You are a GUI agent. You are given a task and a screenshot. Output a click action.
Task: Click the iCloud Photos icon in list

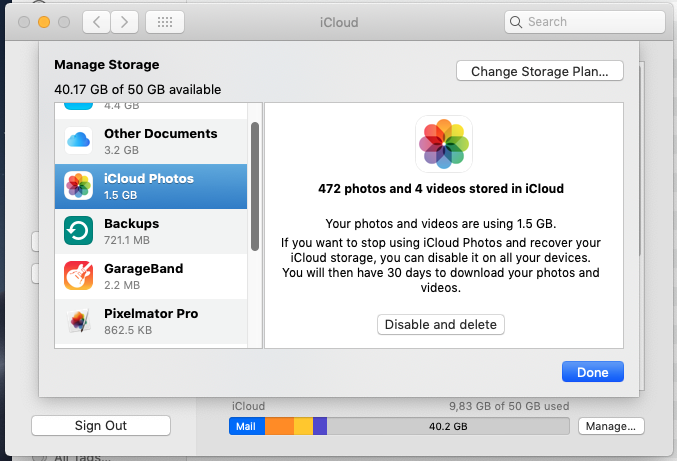click(x=79, y=186)
